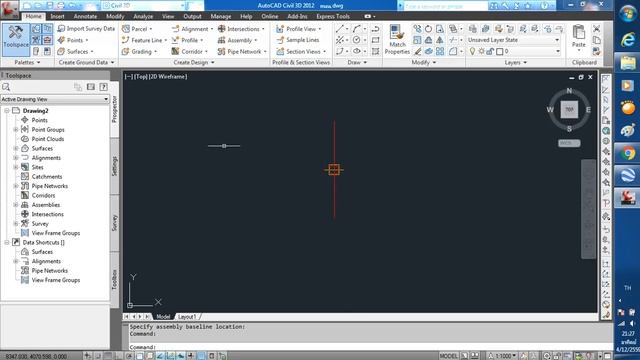Click the TOP face of the ViewCube
The image size is (640, 360).
[569, 109]
